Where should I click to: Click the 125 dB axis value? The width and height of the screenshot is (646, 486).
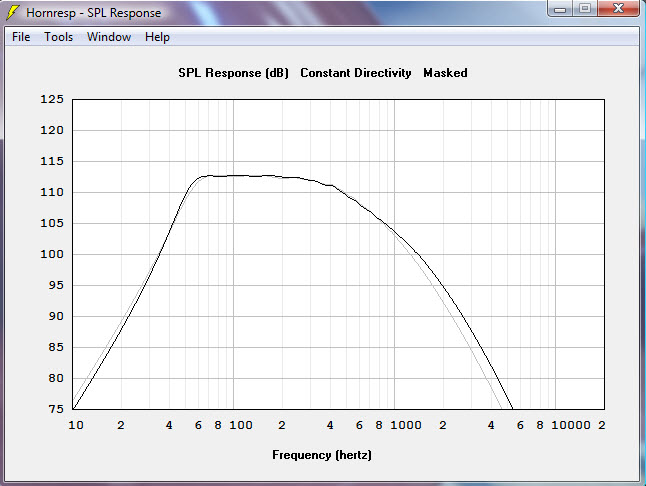52,99
